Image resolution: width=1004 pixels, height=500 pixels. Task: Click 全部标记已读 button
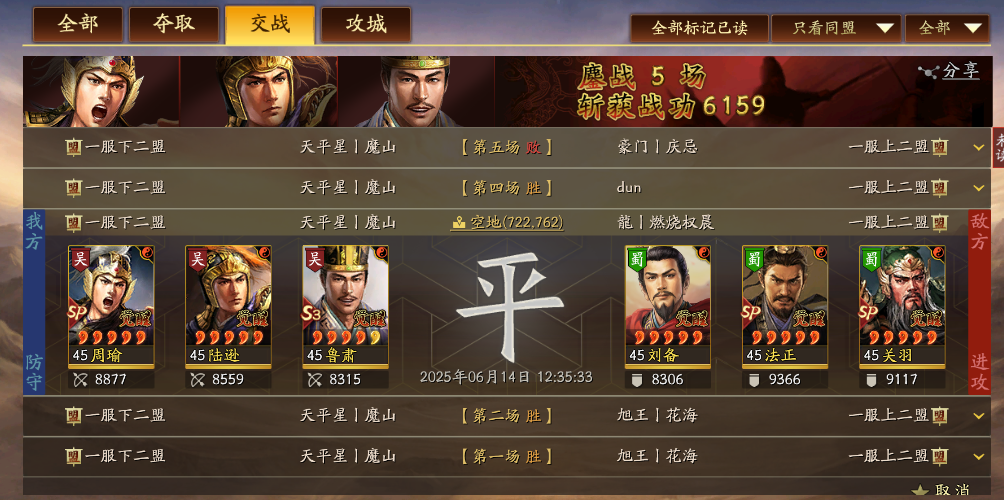click(699, 28)
